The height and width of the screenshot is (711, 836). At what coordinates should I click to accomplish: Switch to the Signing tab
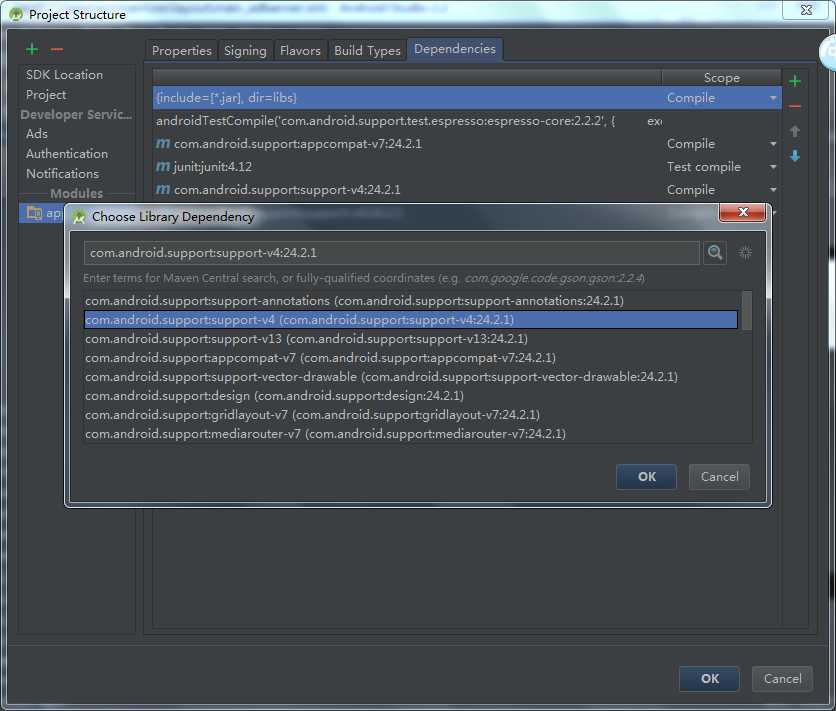(x=245, y=51)
